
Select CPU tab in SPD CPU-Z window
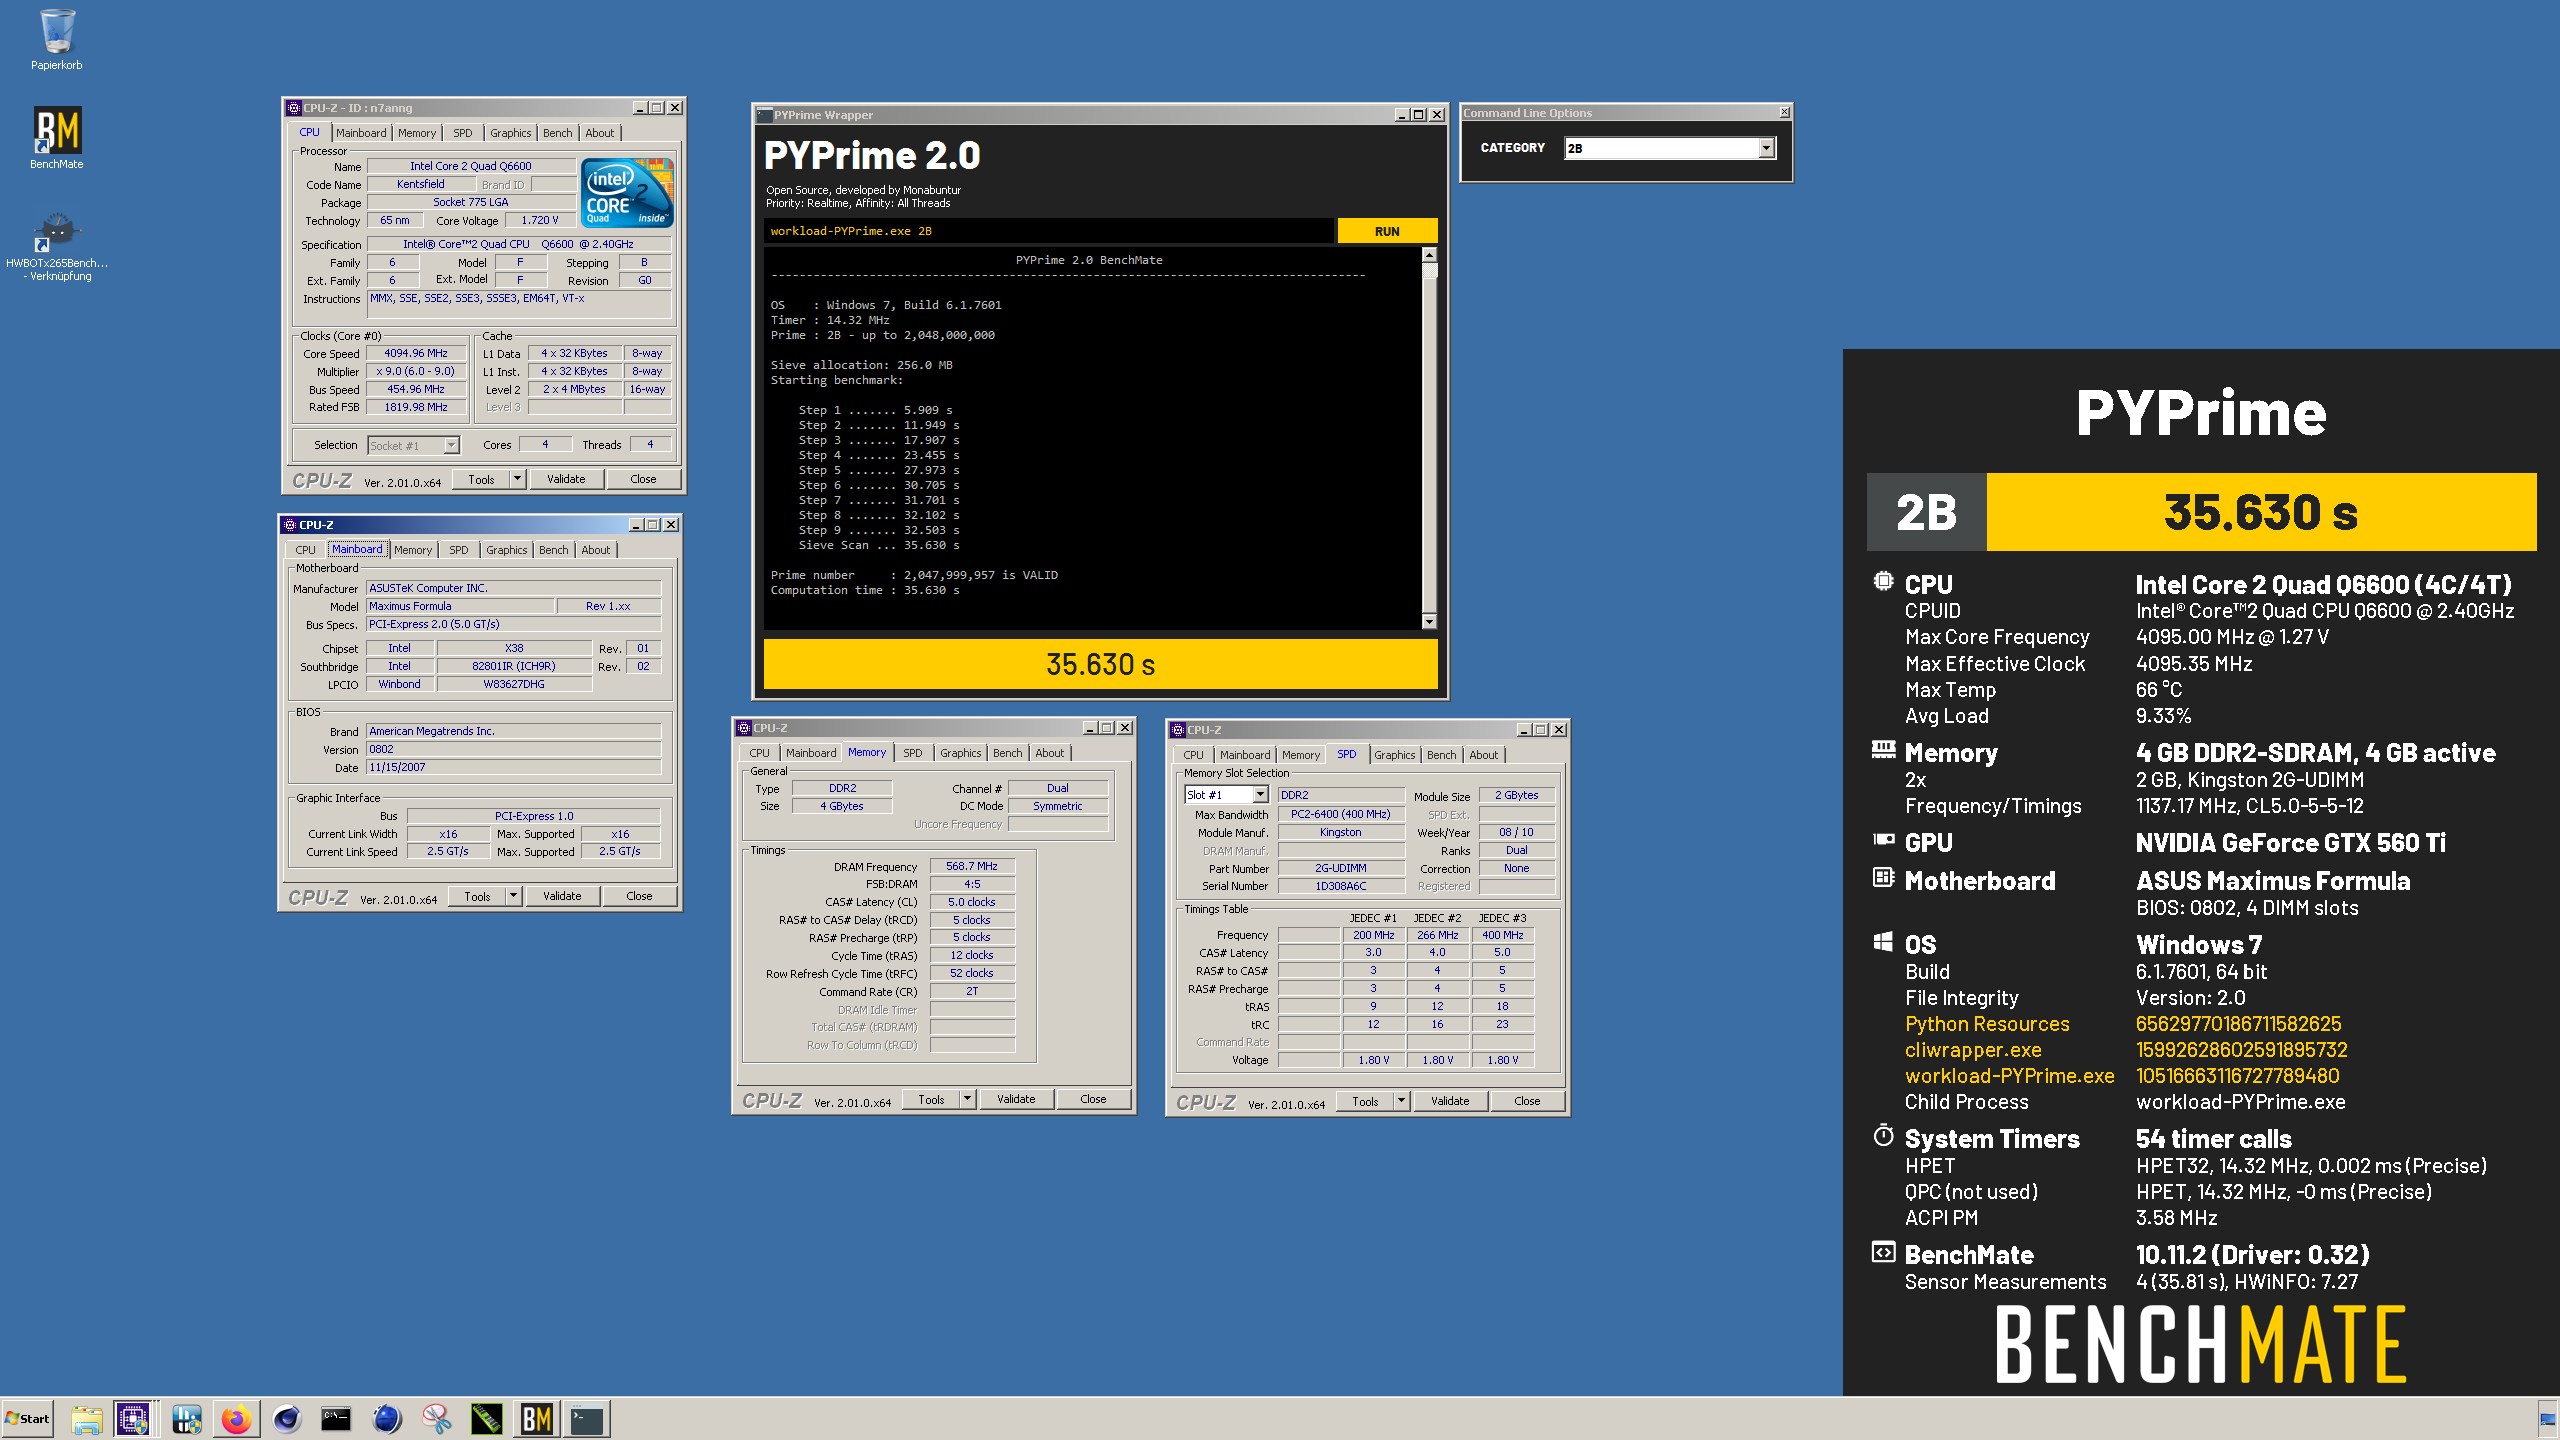pyautogui.click(x=1194, y=755)
